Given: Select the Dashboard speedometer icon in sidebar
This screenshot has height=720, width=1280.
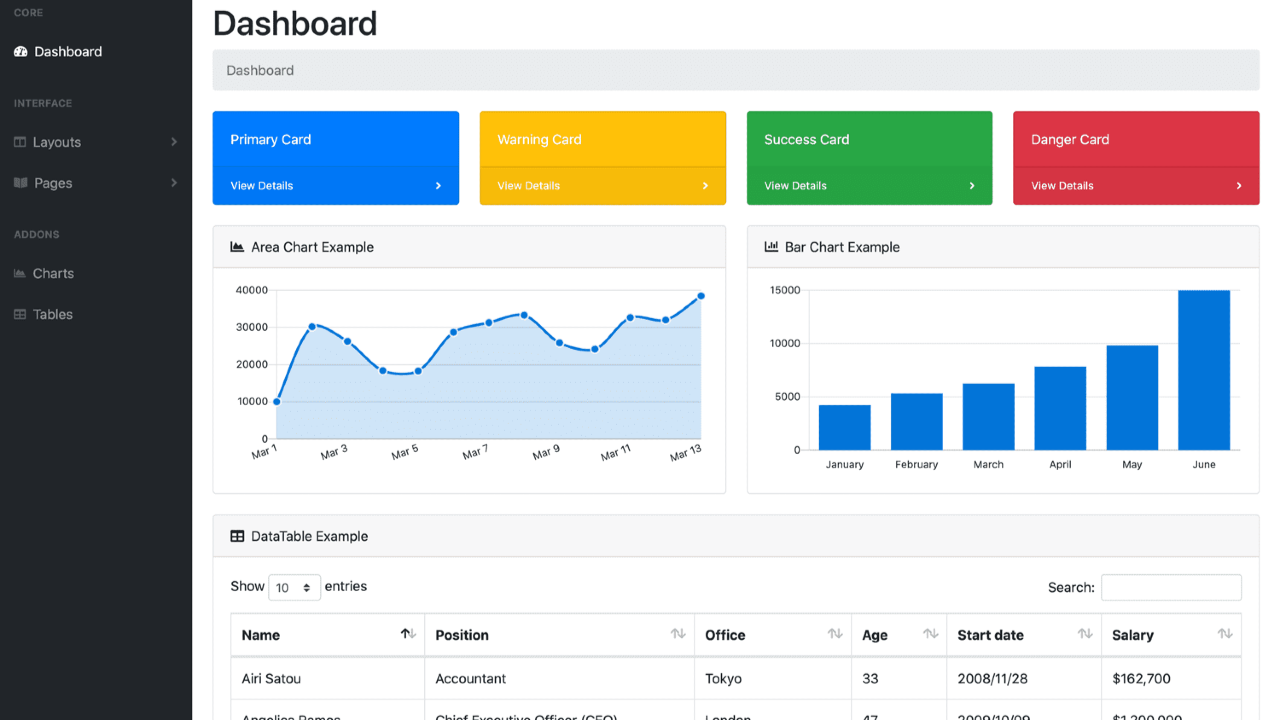Looking at the screenshot, I should click(x=20, y=51).
